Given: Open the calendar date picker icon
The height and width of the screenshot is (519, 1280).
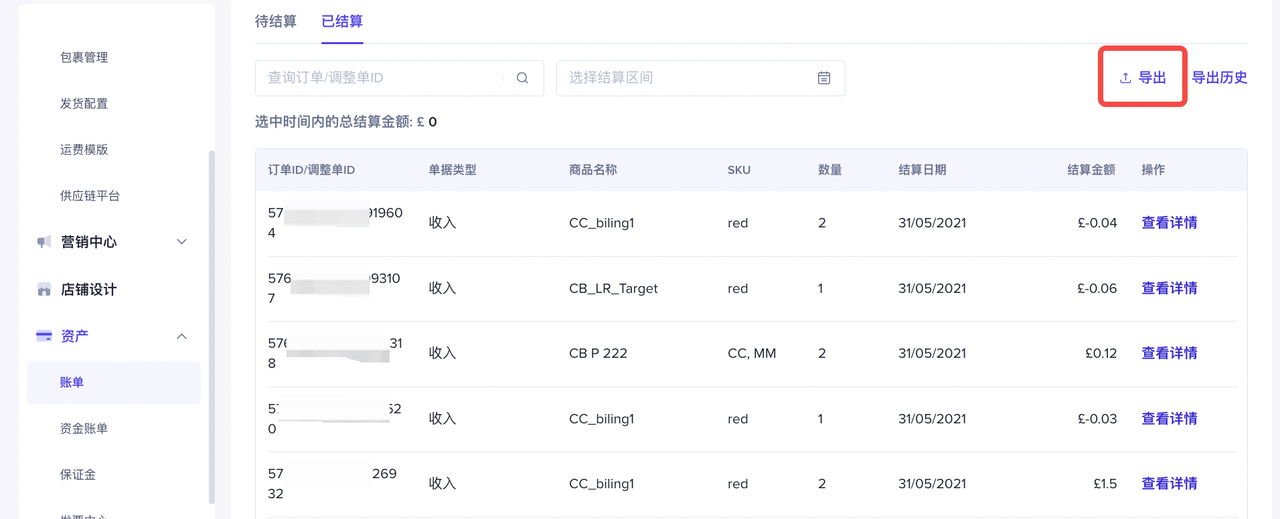Looking at the screenshot, I should pyautogui.click(x=824, y=78).
